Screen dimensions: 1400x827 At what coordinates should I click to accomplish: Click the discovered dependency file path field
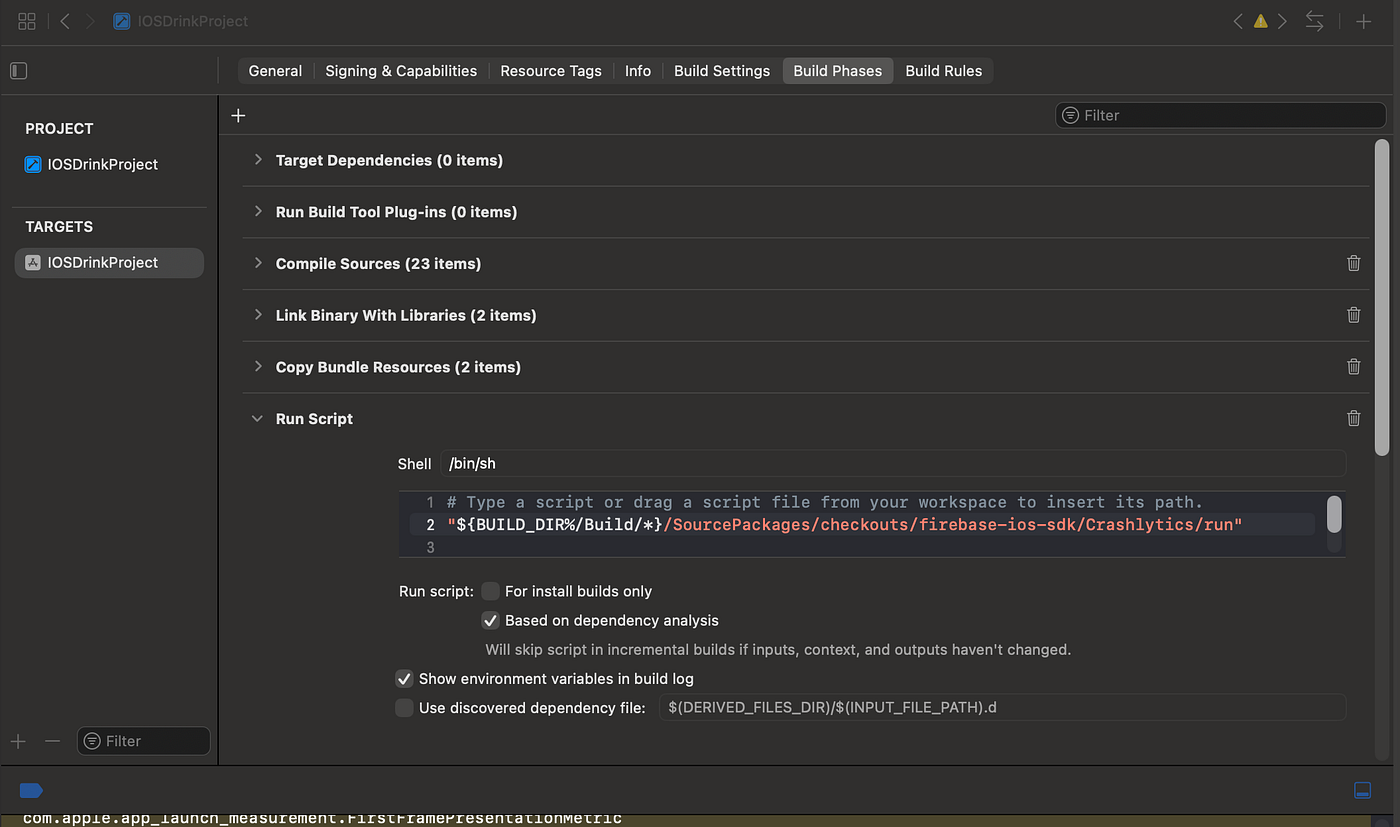(1002, 708)
